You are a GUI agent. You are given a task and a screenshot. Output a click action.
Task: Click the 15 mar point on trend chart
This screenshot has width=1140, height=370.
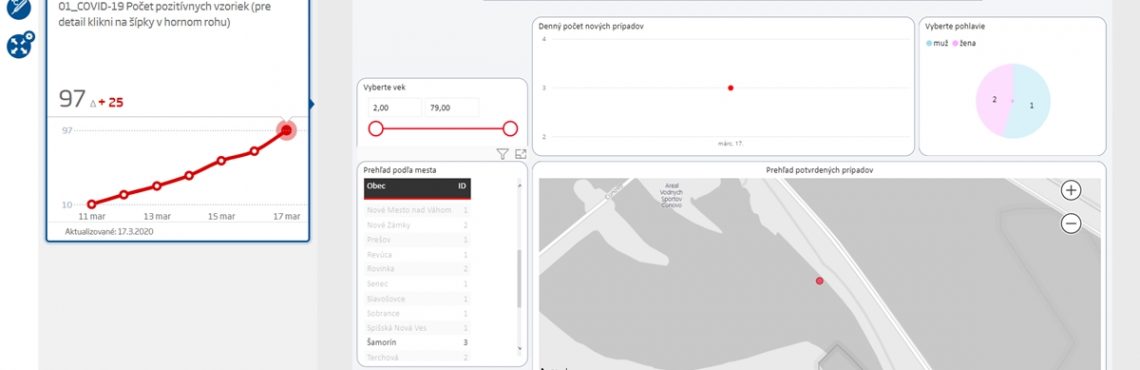[x=221, y=160]
